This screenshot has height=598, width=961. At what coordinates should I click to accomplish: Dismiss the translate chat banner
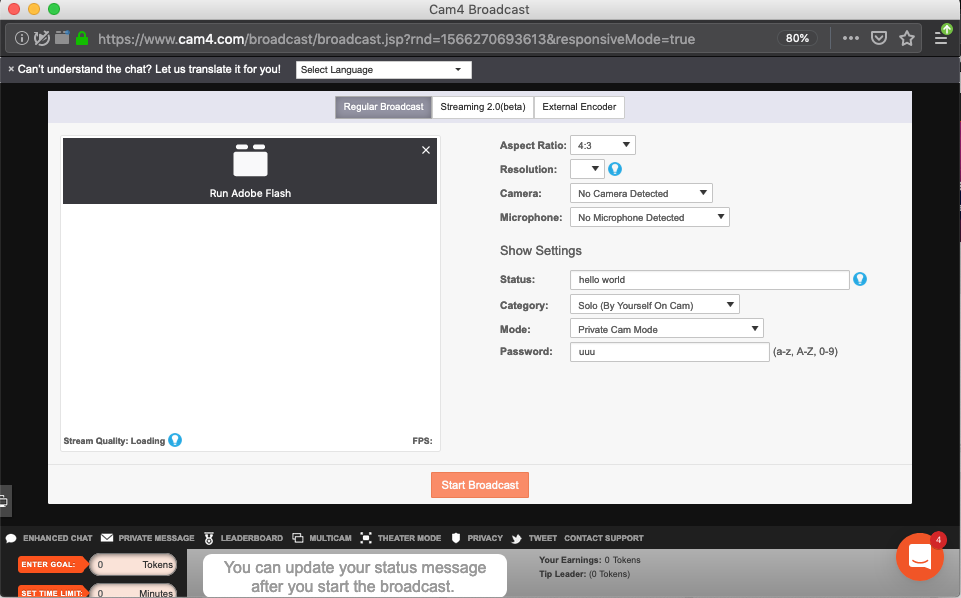[11, 70]
